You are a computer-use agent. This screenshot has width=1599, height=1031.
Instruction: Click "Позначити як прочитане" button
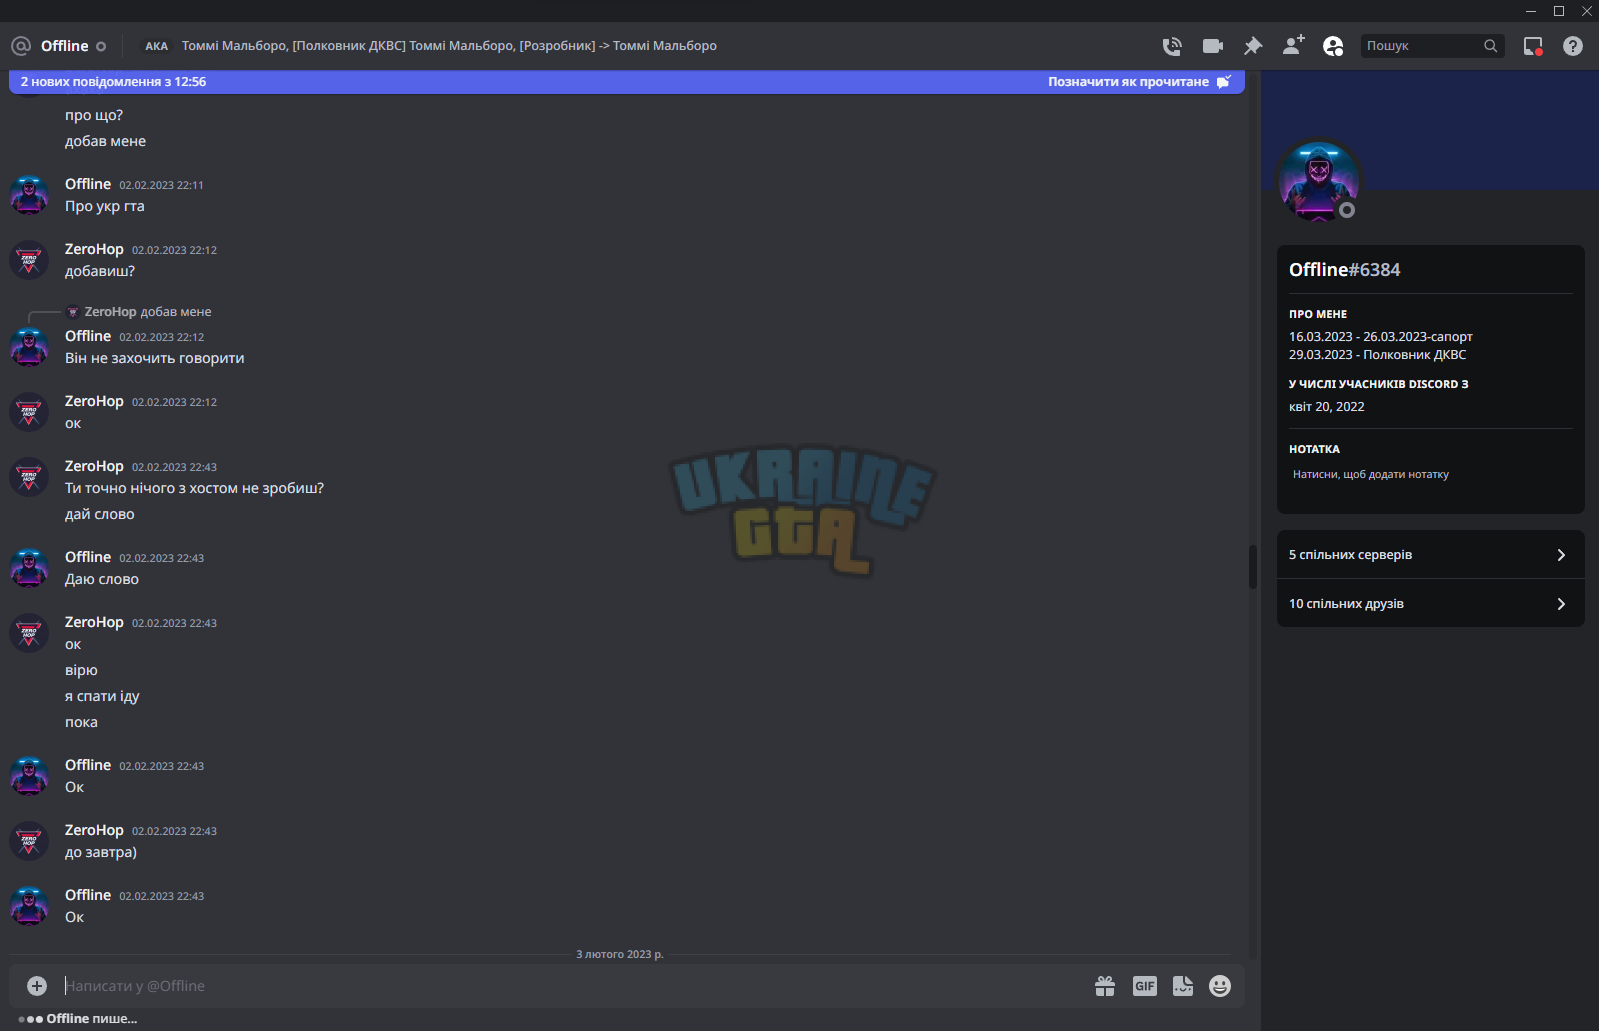[x=1139, y=82]
